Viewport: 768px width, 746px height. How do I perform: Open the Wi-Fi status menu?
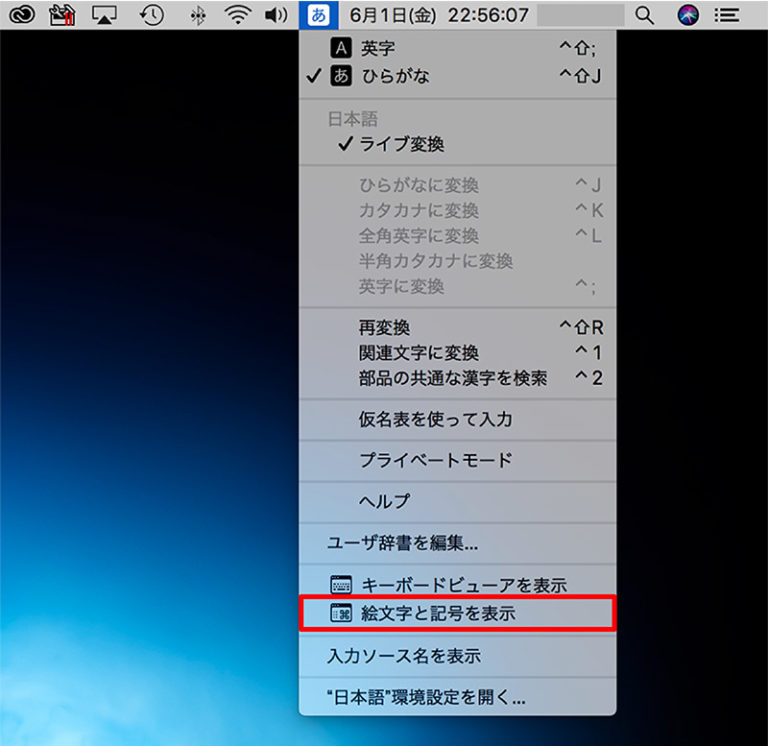tap(238, 15)
